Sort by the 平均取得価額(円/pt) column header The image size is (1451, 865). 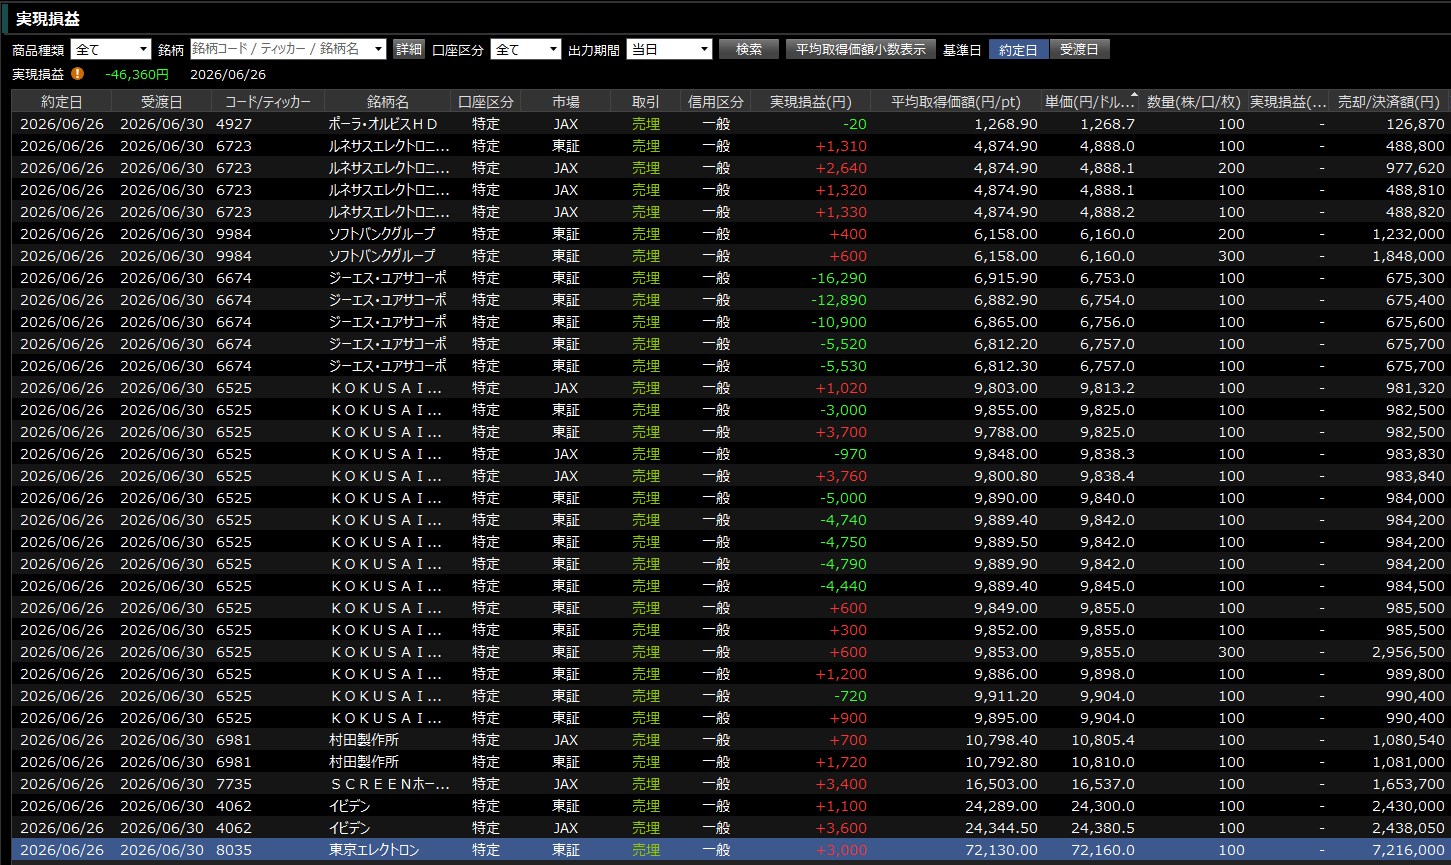[956, 101]
